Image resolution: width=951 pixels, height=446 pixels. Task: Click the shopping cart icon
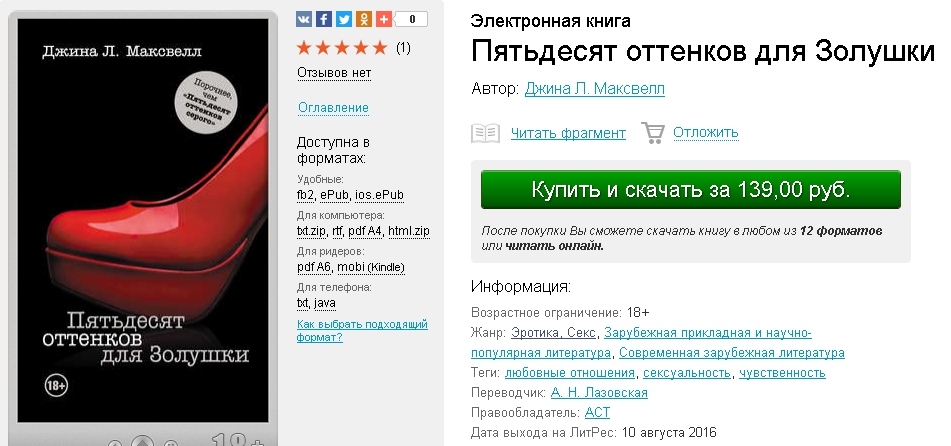click(x=653, y=133)
